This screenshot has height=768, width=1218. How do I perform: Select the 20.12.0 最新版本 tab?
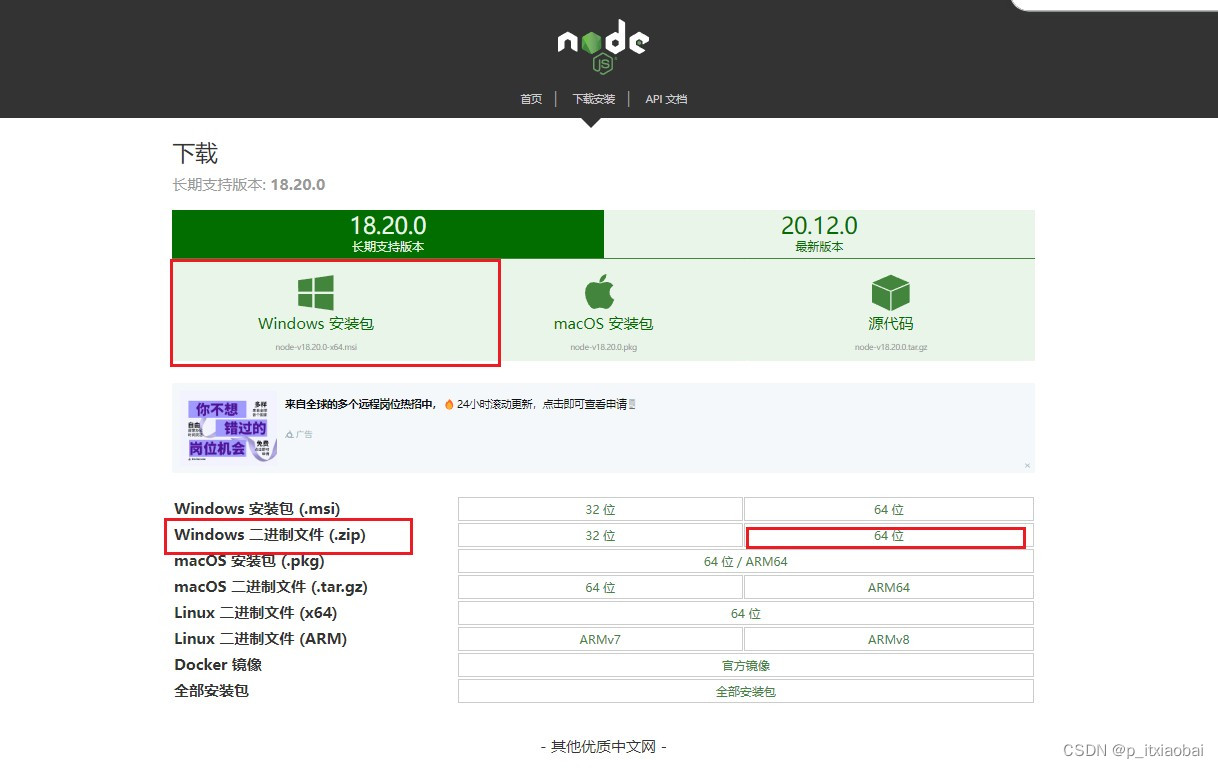[819, 234]
